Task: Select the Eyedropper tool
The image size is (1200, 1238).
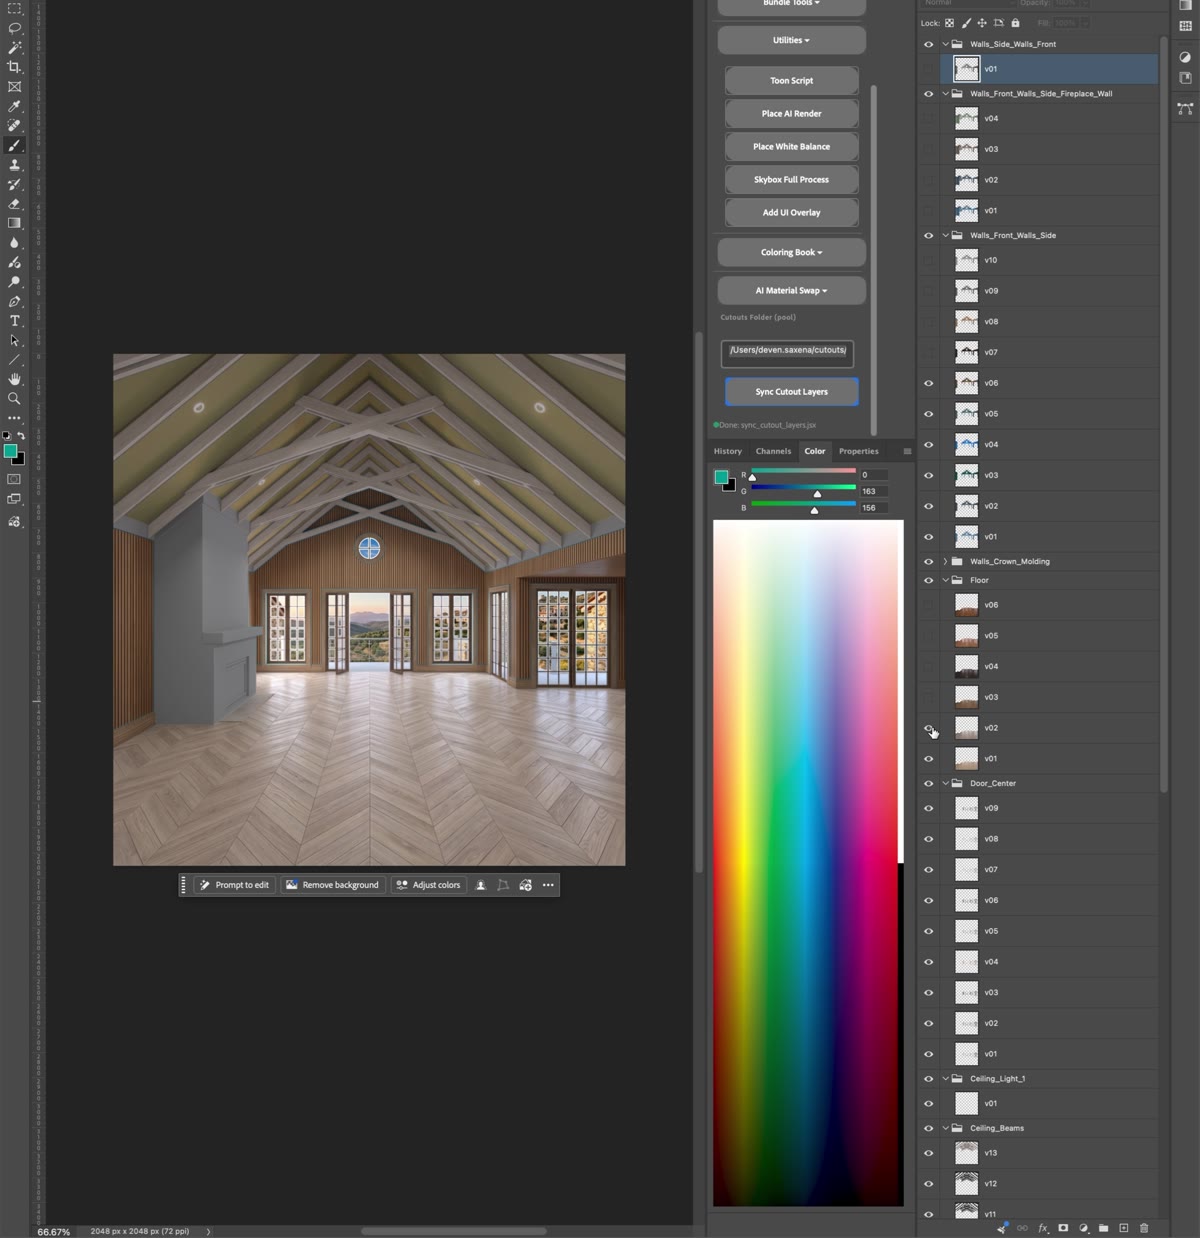Action: point(14,106)
